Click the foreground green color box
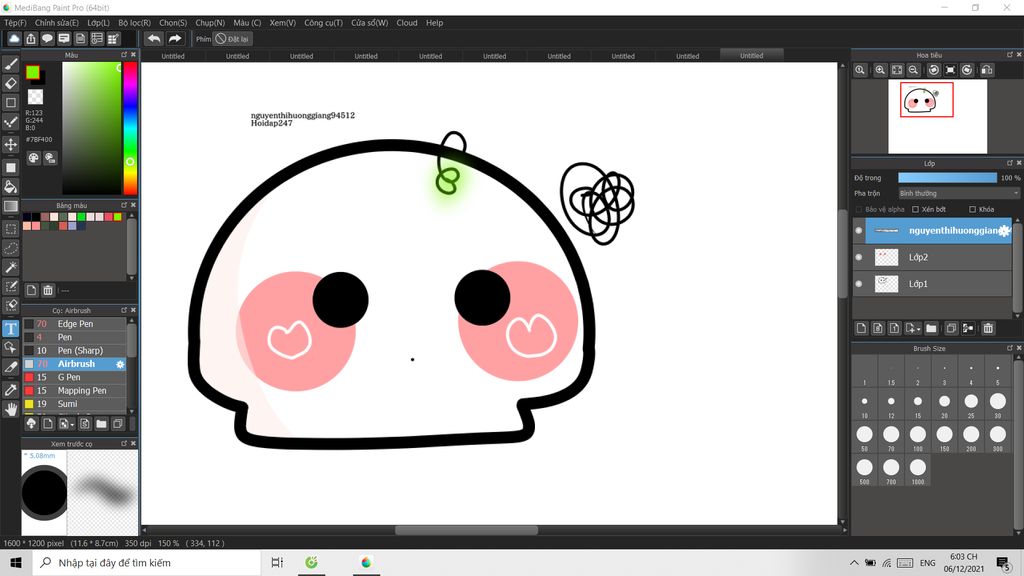1024x576 pixels. [x=33, y=72]
